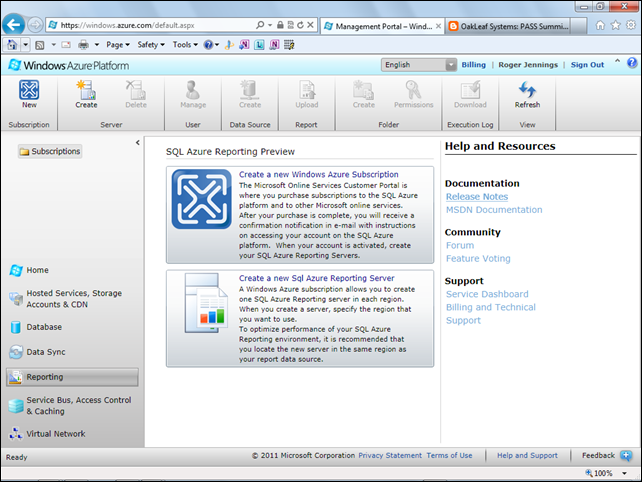Click the Delete Server ribbon icon
Viewport: 642px width, 482px height.
tap(136, 90)
